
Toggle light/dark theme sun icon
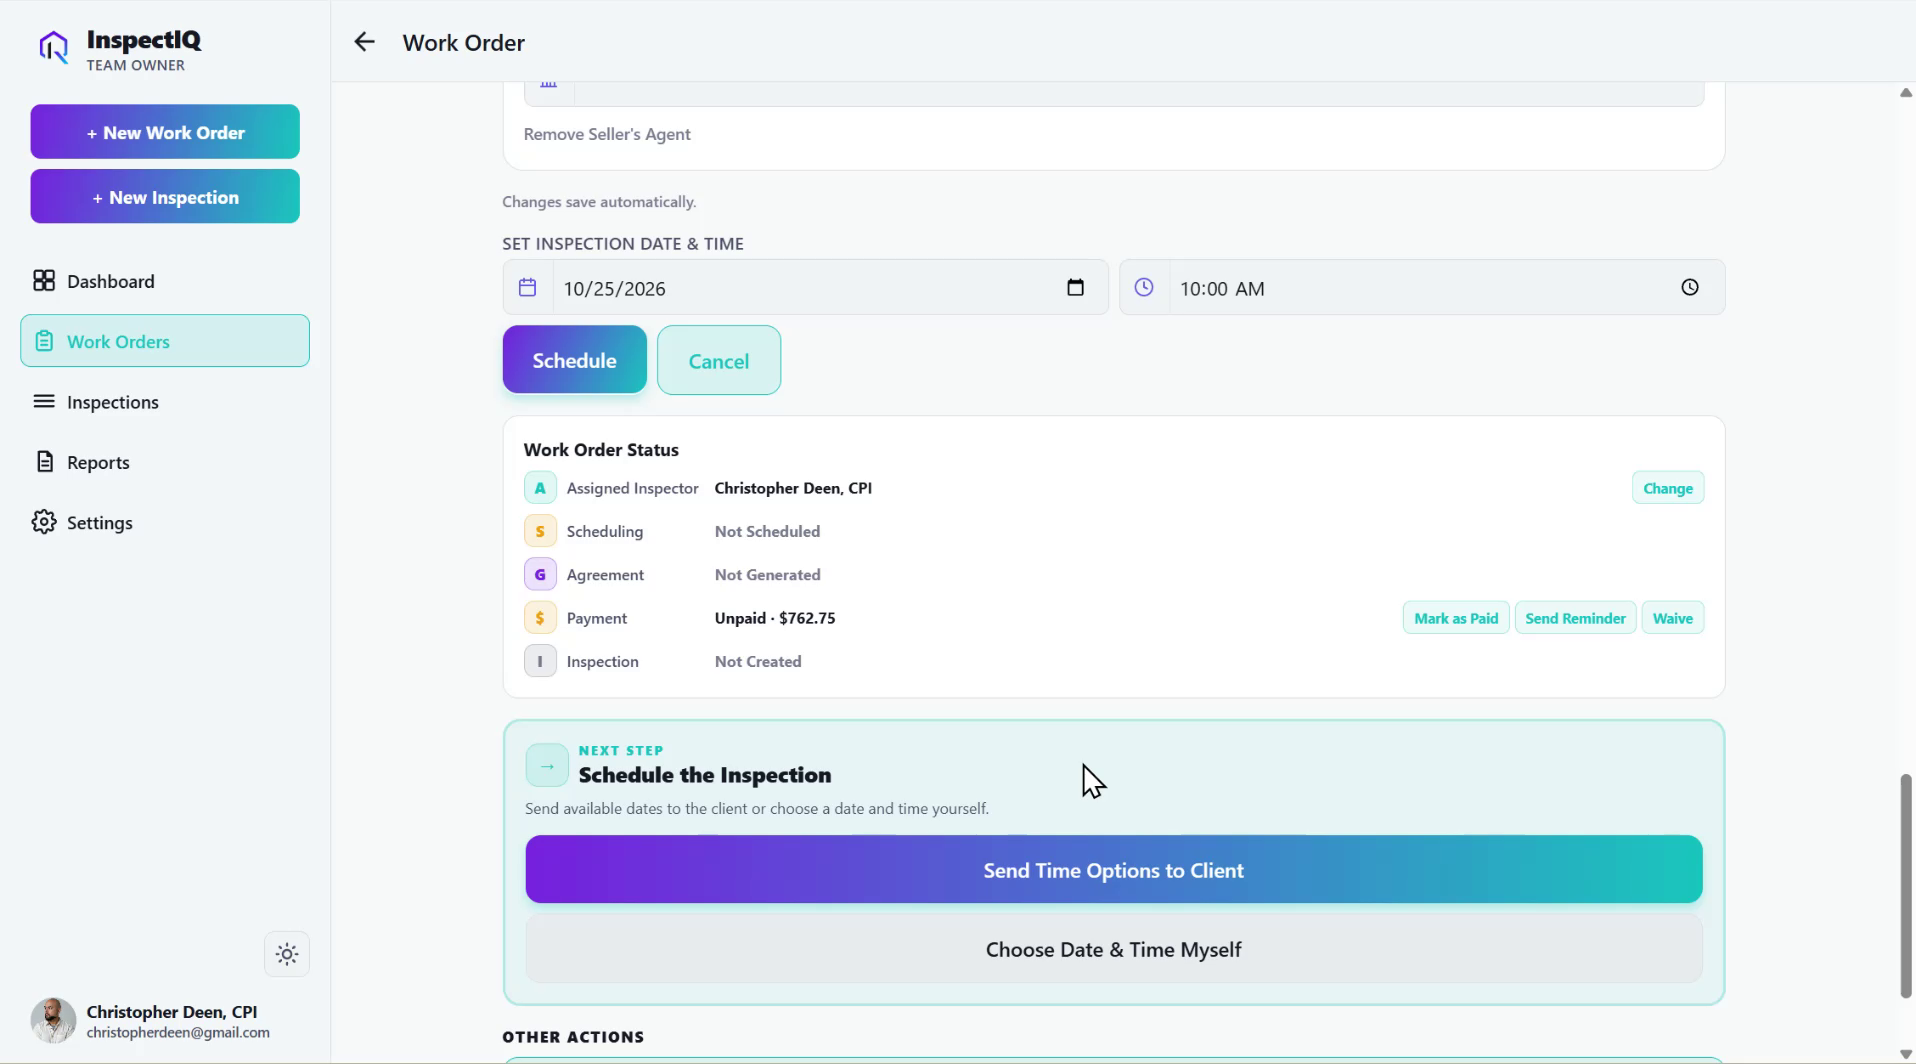click(x=287, y=954)
